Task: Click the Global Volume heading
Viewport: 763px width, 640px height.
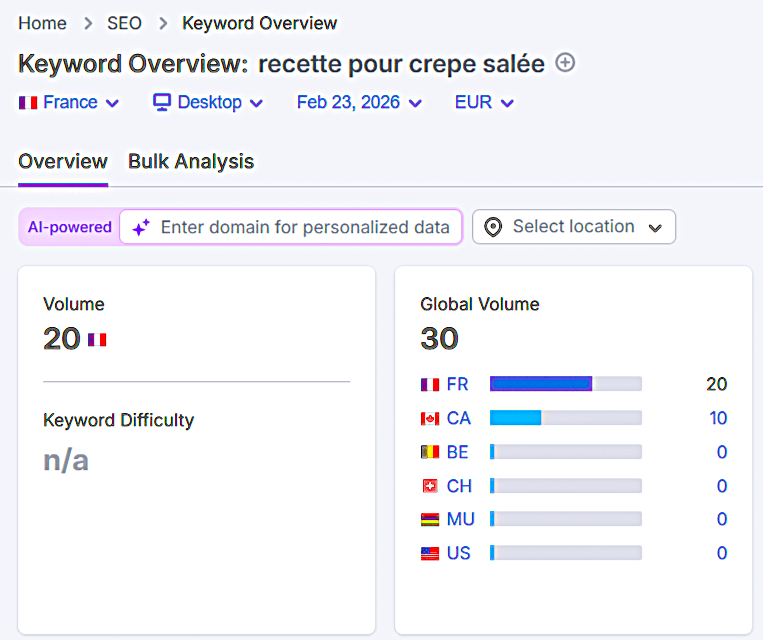Action: click(480, 304)
